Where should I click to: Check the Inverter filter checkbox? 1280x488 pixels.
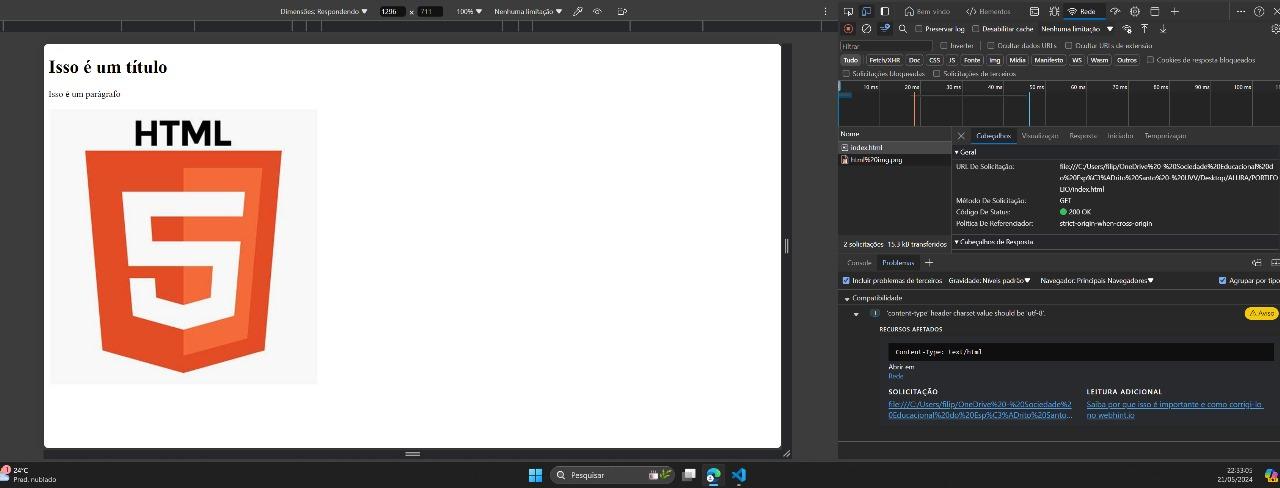pos(943,45)
